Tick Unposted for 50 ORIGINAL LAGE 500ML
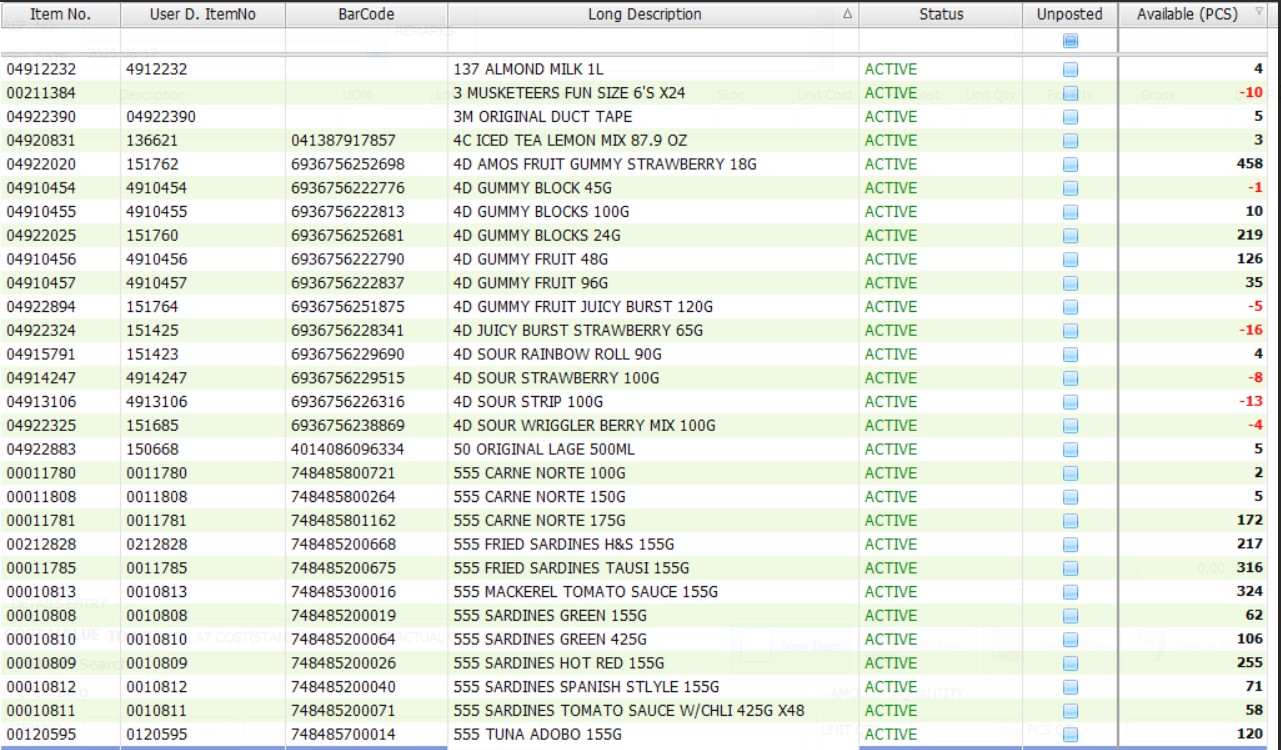The width and height of the screenshot is (1281, 750). click(1070, 449)
